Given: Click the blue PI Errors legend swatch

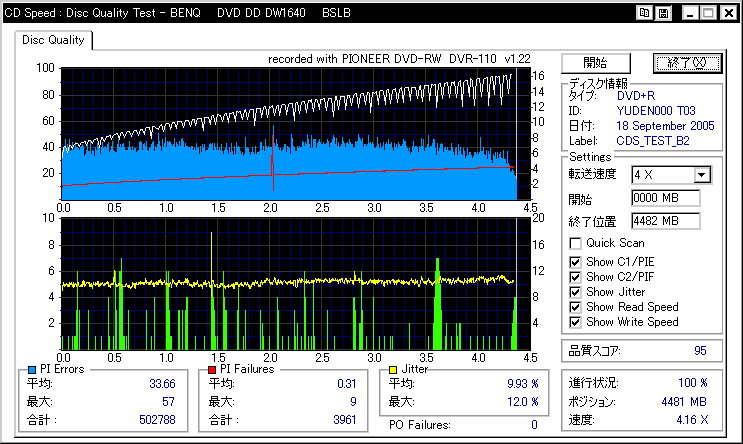Looking at the screenshot, I should (31, 370).
